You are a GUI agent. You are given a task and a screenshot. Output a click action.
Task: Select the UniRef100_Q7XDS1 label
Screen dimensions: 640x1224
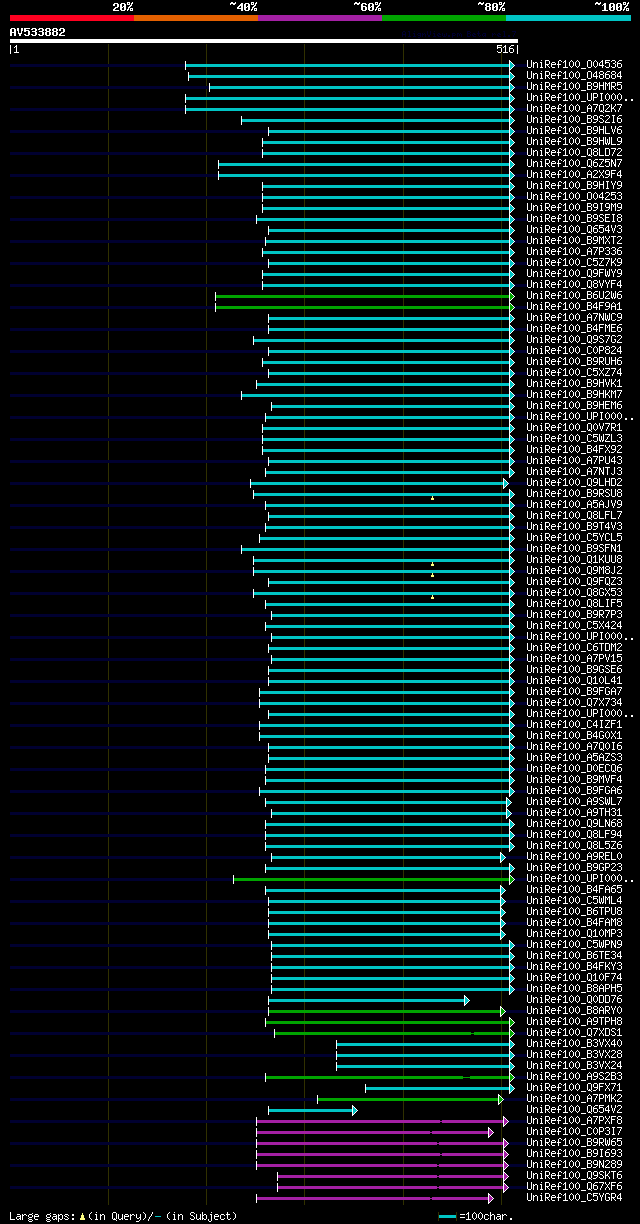574,1033
